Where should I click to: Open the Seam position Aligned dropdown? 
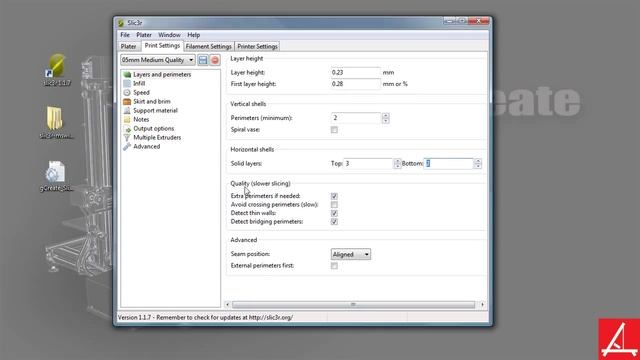351,254
